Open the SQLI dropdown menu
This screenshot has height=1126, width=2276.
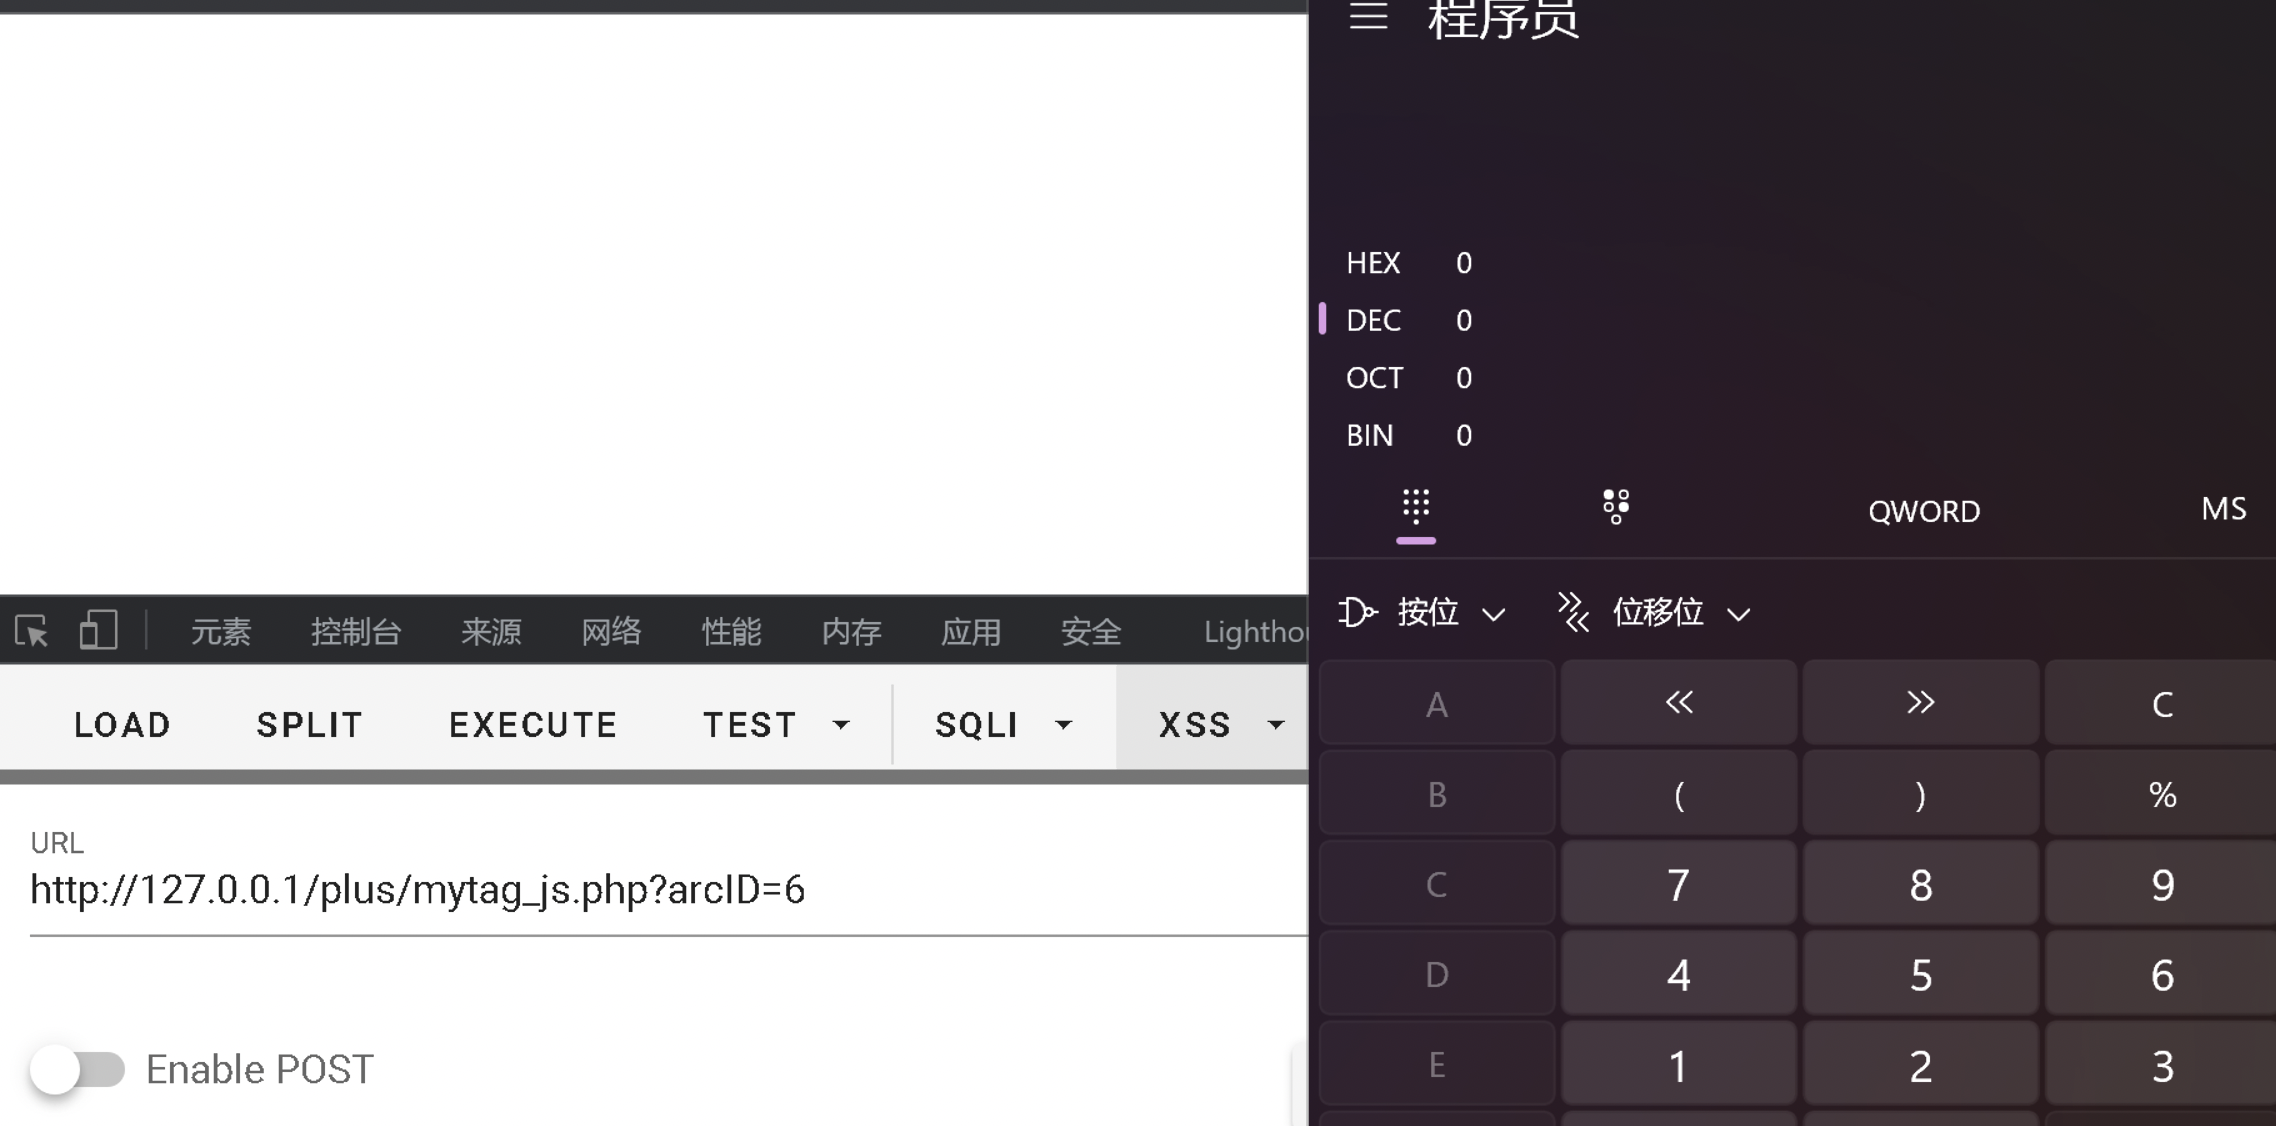1003,724
